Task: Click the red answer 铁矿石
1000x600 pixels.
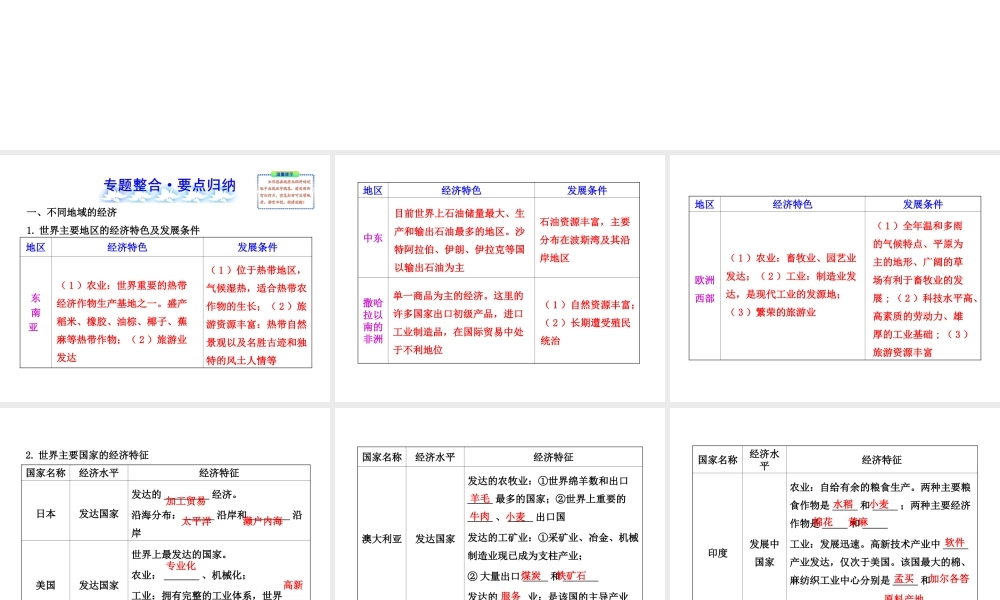Action: 572,576
